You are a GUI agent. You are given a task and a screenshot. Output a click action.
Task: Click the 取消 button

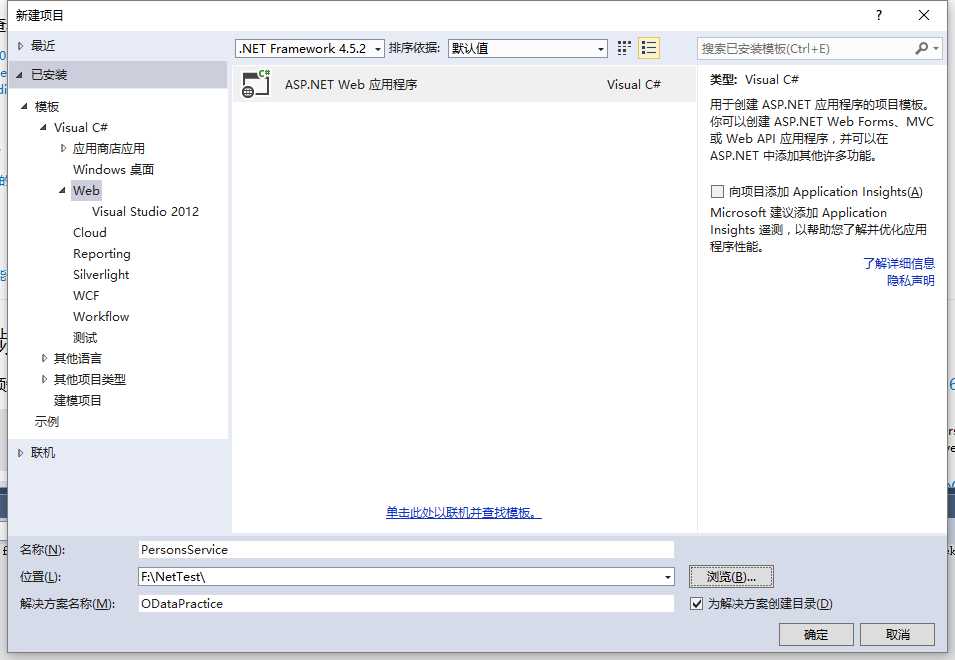(897, 634)
